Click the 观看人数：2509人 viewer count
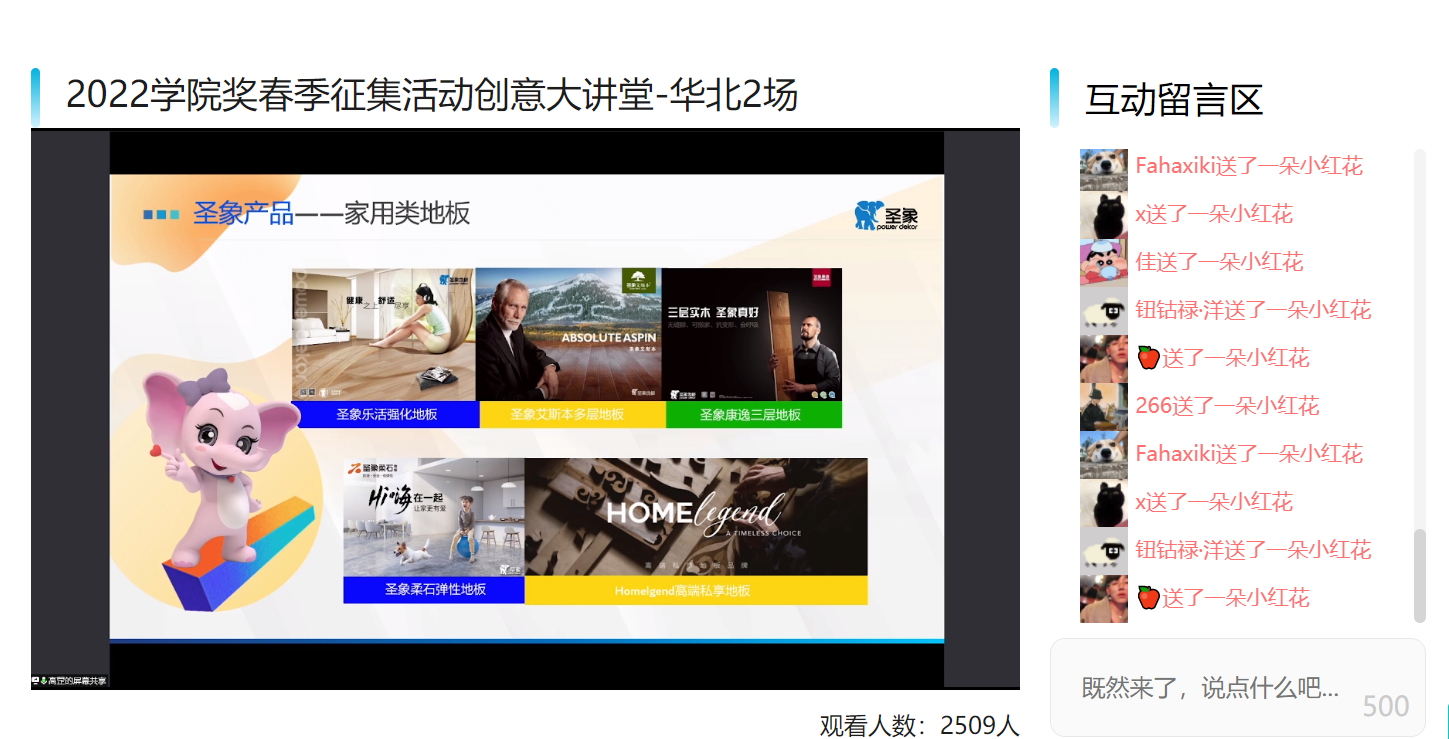This screenshot has width=1449, height=739. (919, 725)
